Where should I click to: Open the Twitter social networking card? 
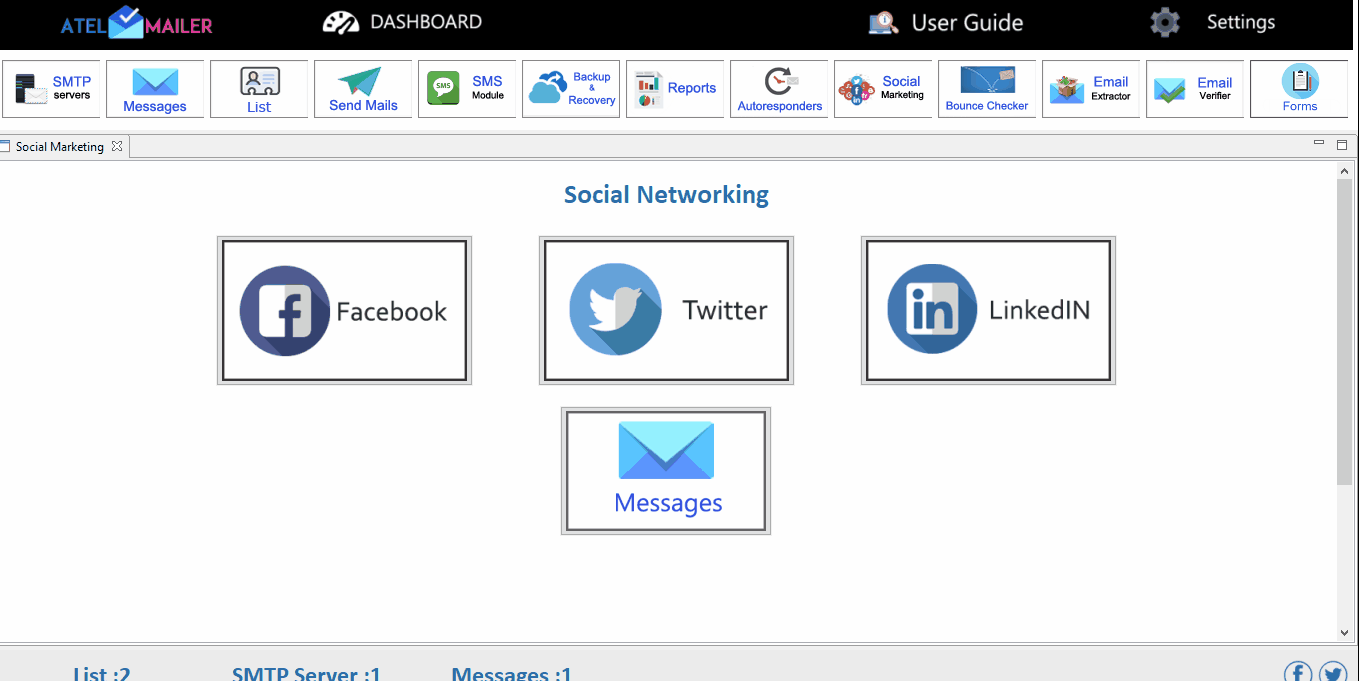[x=666, y=310]
